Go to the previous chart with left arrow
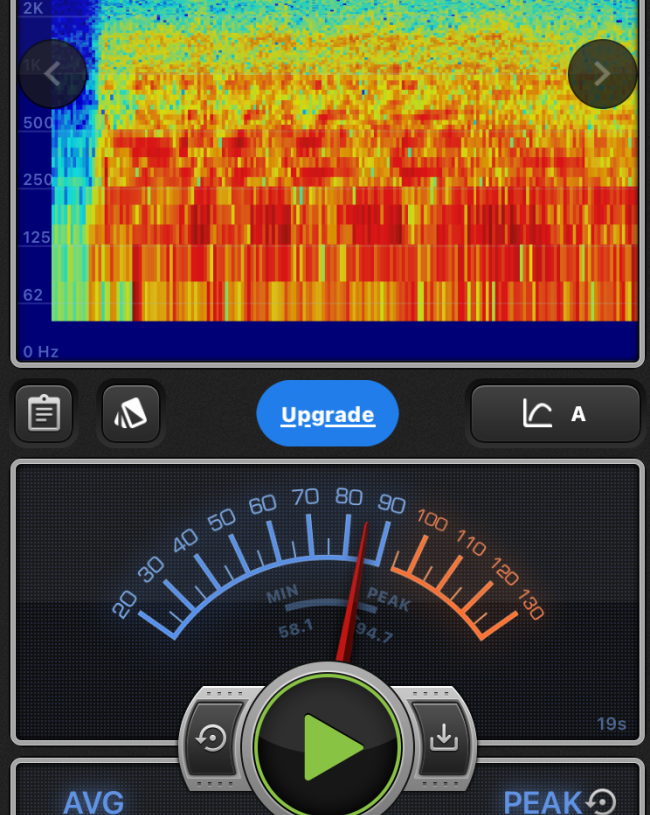This screenshot has width=650, height=815. (x=52, y=74)
